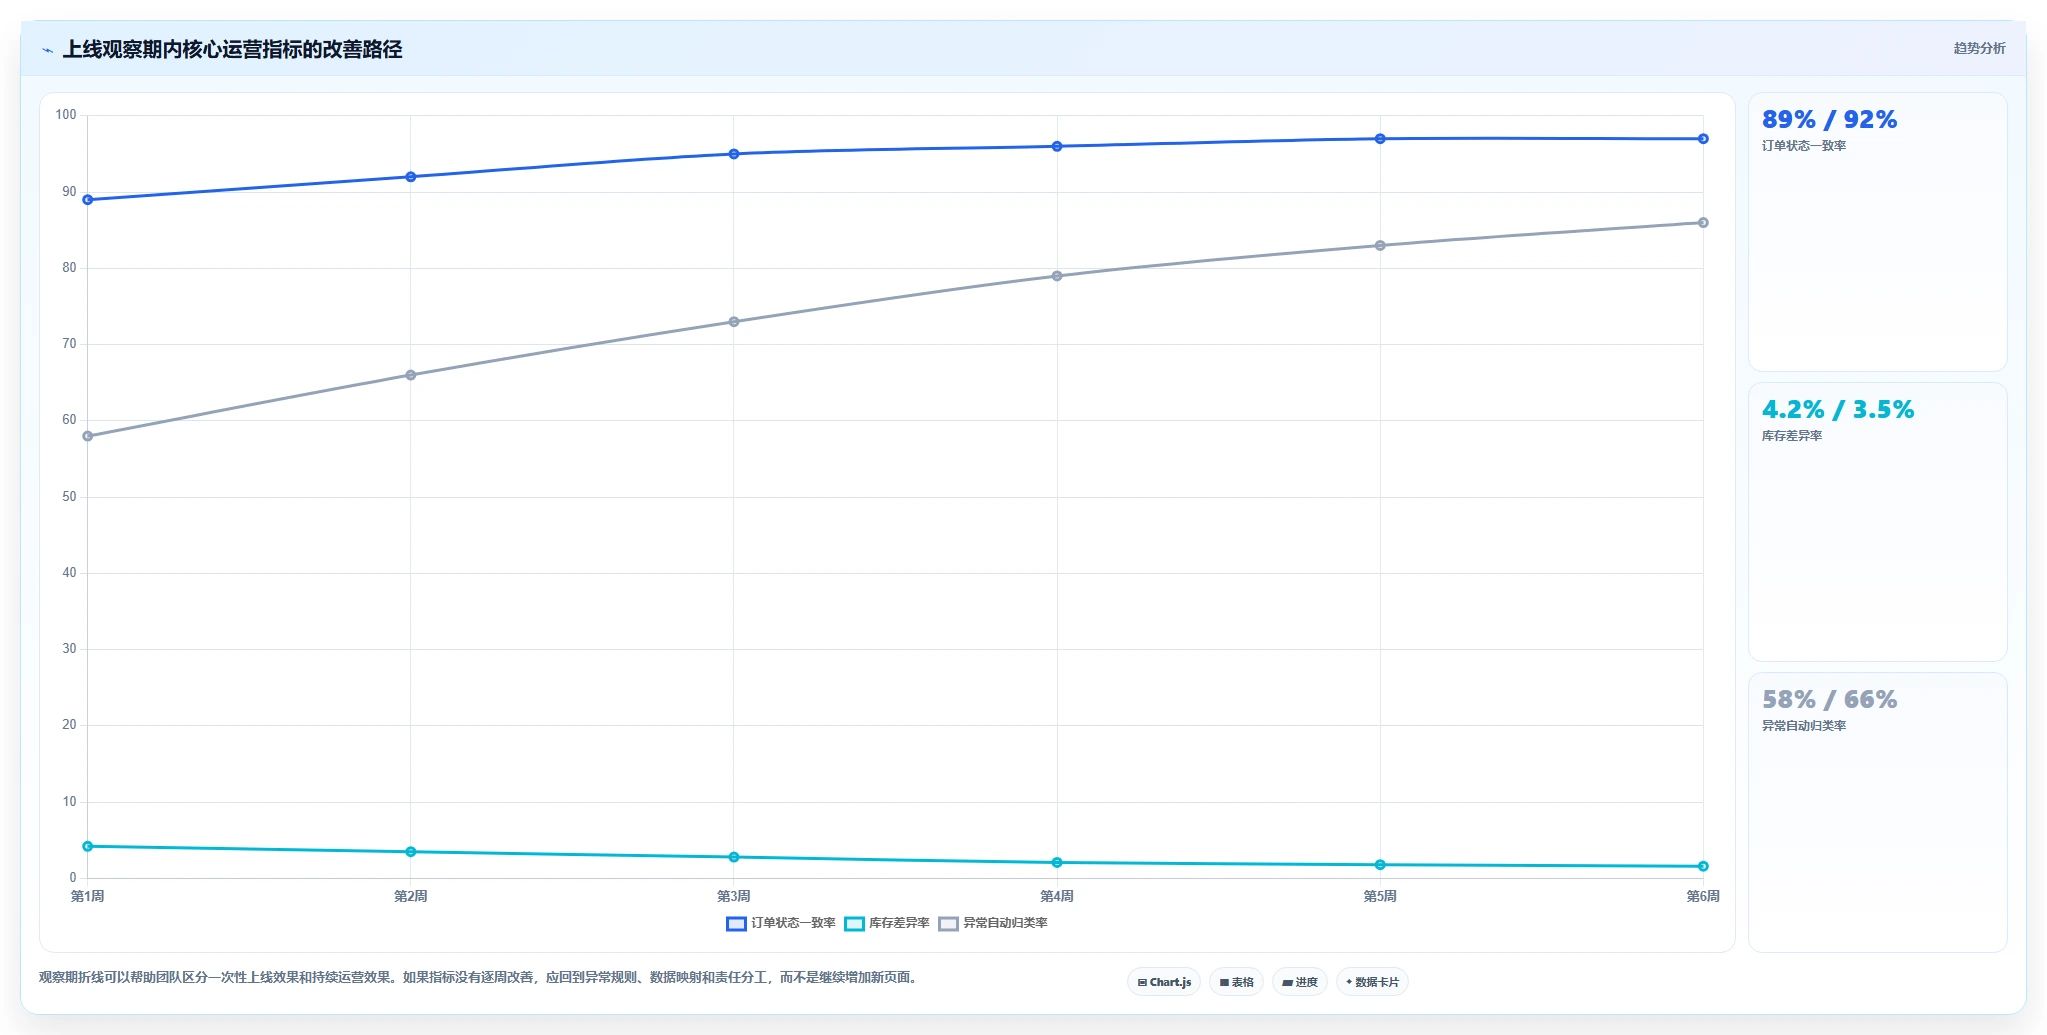Click the 50 y-axis label
The height and width of the screenshot is (1035, 2047).
(69, 497)
